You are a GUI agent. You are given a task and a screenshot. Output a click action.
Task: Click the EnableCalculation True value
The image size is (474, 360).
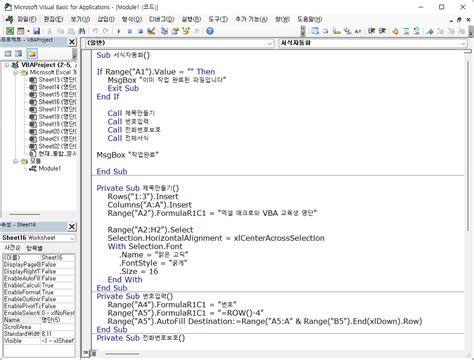click(x=58, y=285)
